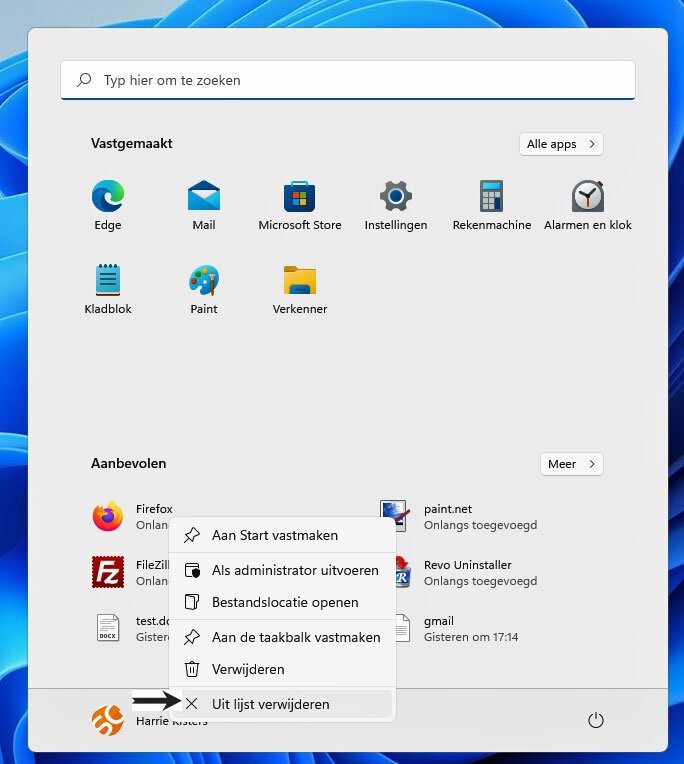Viewport: 684px width, 764px height.
Task: Expand the Alle apps list
Action: [x=561, y=144]
